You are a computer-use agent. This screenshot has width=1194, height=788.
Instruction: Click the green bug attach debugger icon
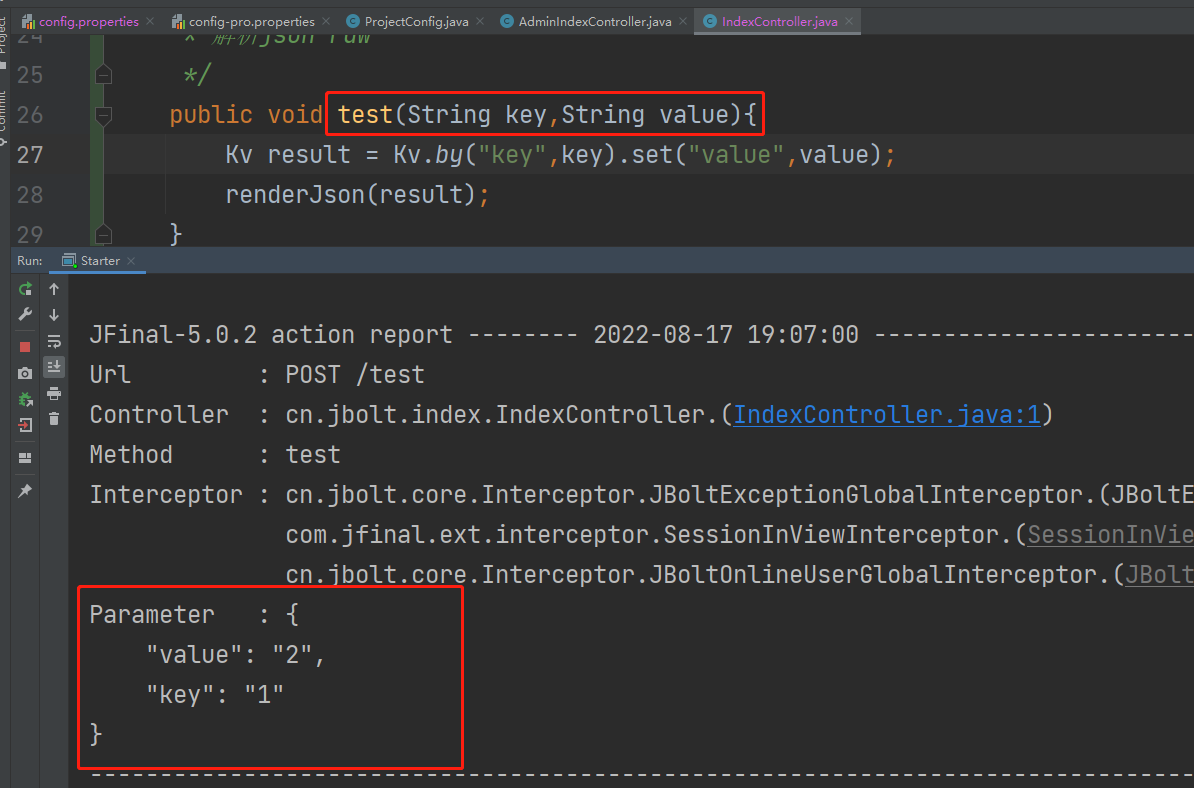point(25,399)
